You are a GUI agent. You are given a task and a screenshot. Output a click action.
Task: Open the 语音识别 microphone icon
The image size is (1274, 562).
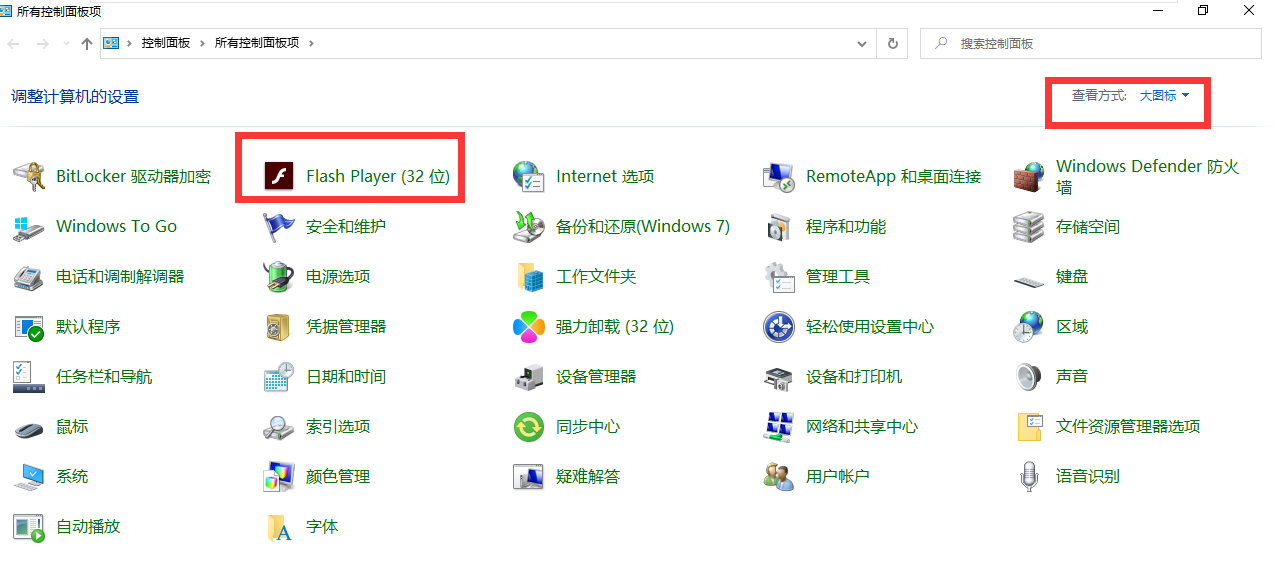(1029, 477)
